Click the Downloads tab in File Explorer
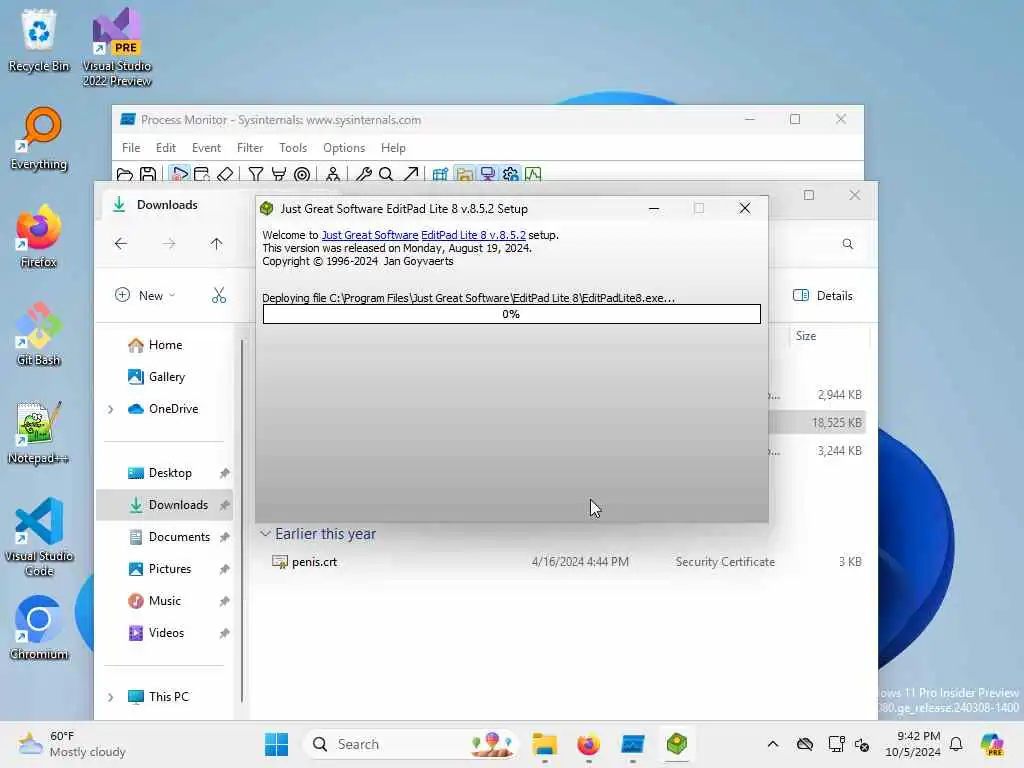Screen dimensions: 1024x768 pos(167,205)
